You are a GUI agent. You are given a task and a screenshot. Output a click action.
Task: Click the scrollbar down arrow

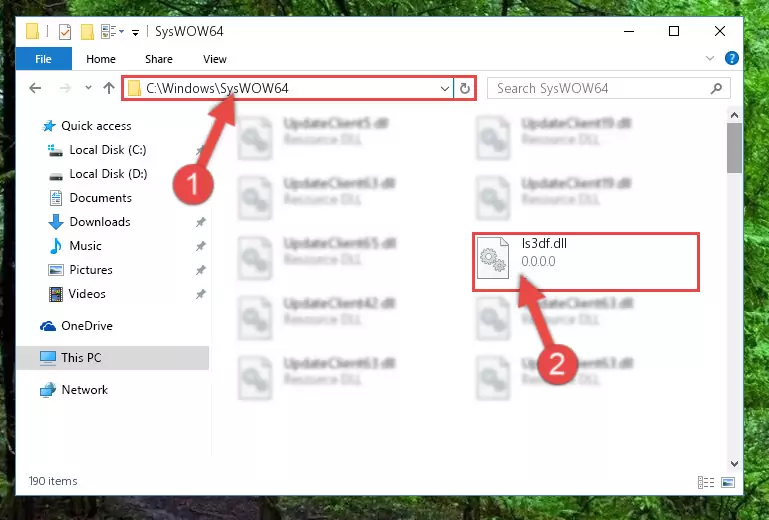[734, 464]
